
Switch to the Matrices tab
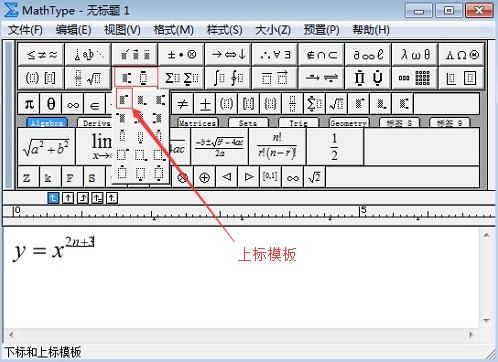pos(198,123)
